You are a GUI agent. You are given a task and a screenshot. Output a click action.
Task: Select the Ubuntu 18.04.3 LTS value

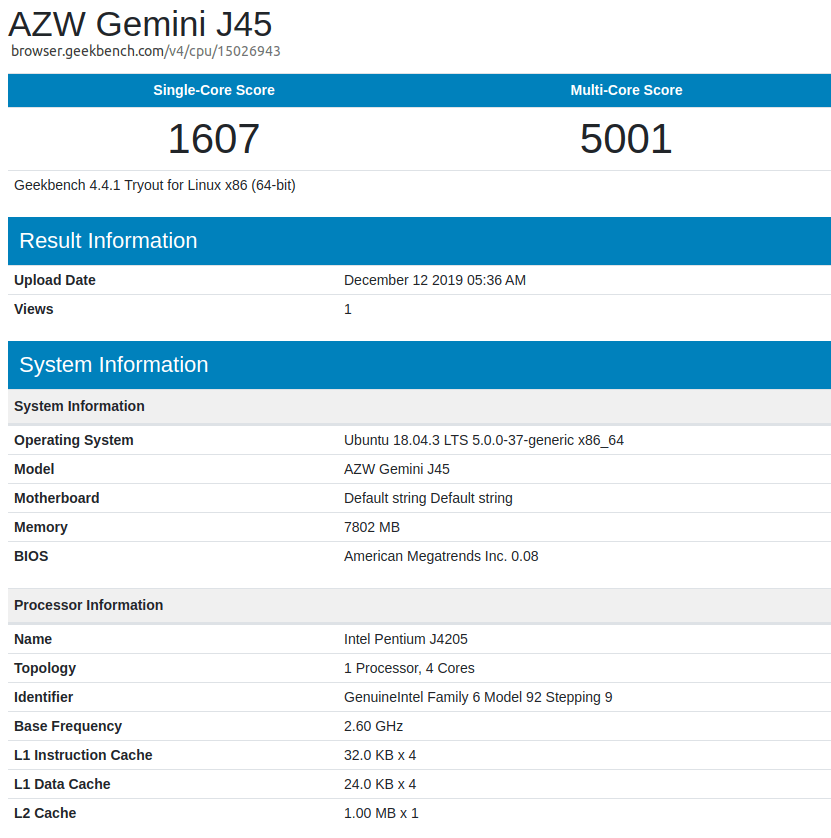[484, 440]
